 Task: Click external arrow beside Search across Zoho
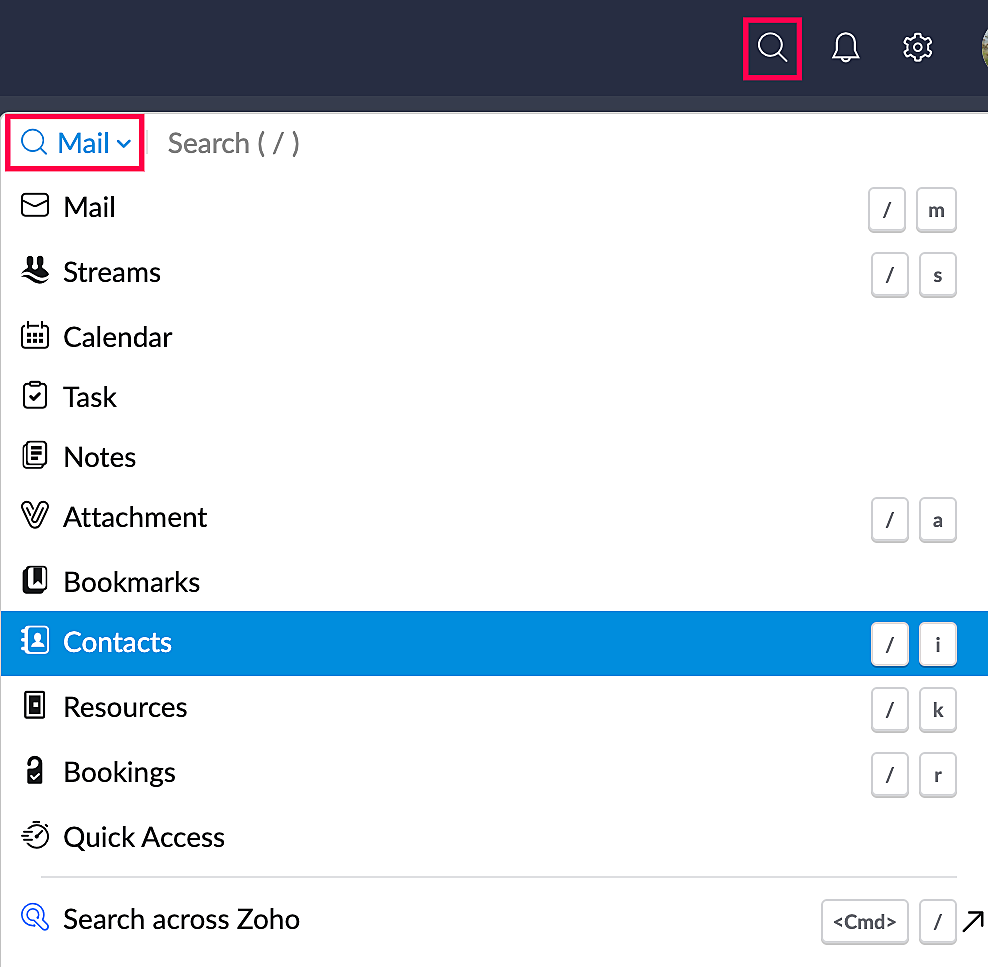973,921
